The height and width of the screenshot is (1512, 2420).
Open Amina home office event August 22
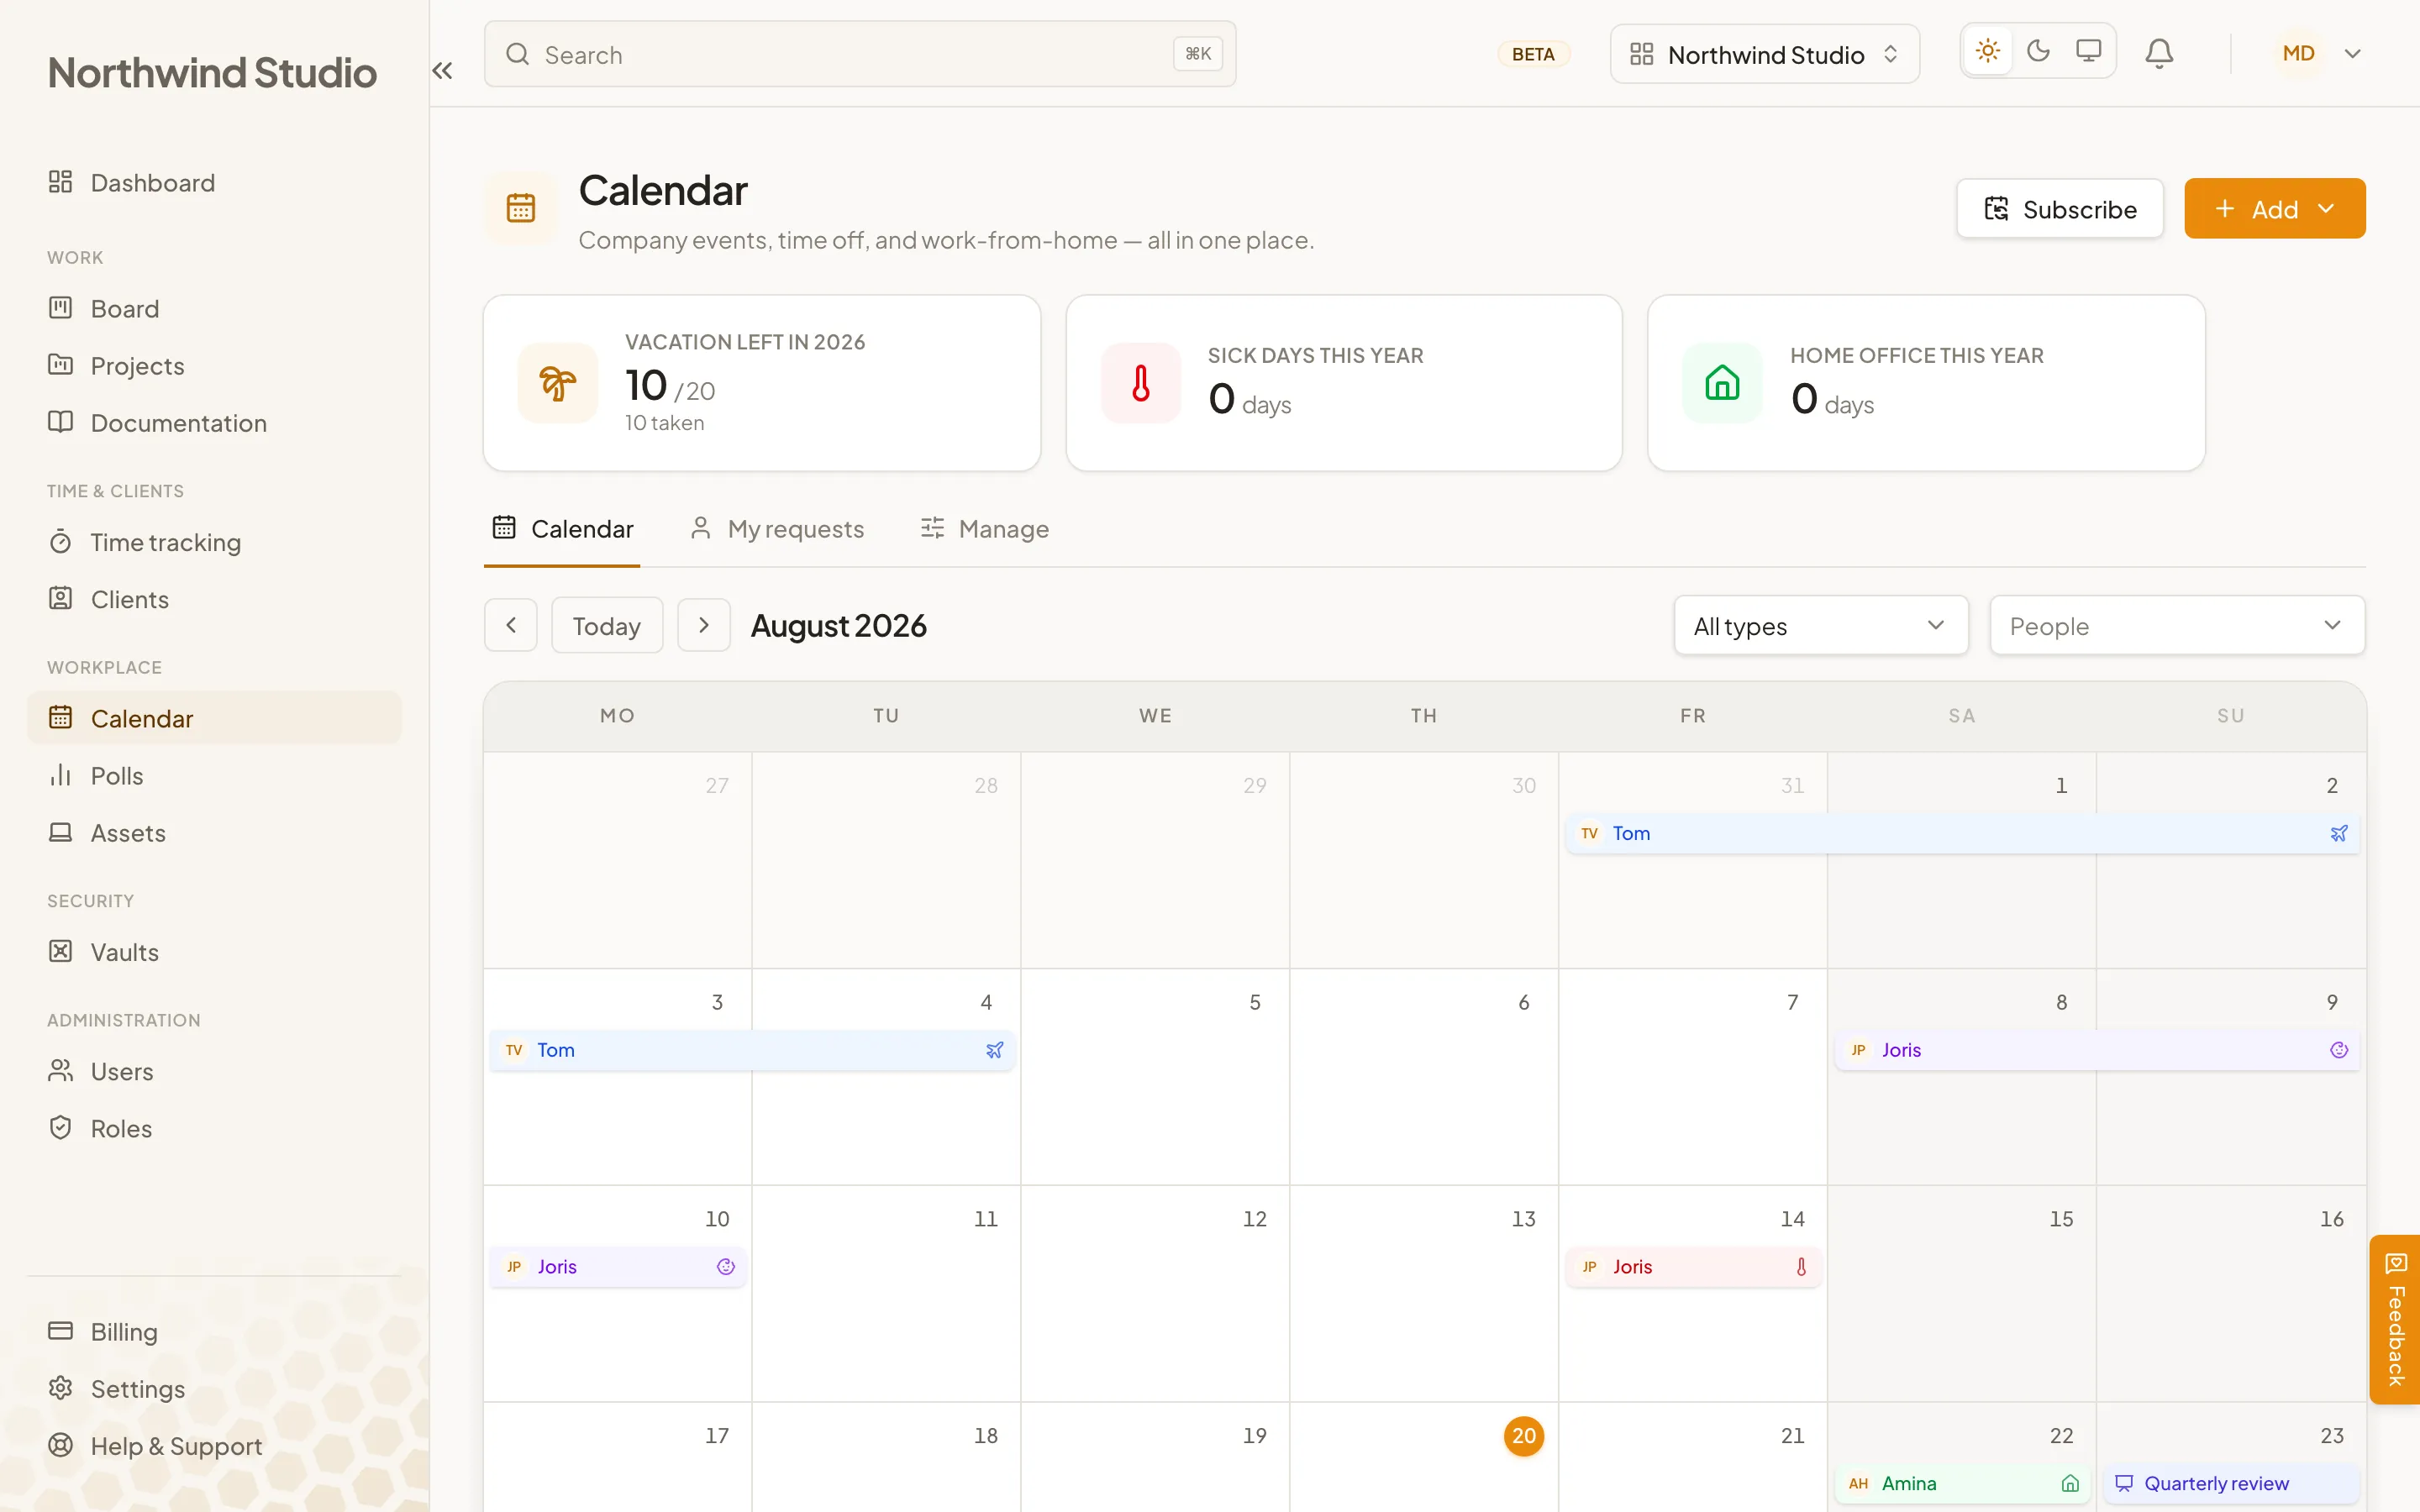tap(1962, 1483)
